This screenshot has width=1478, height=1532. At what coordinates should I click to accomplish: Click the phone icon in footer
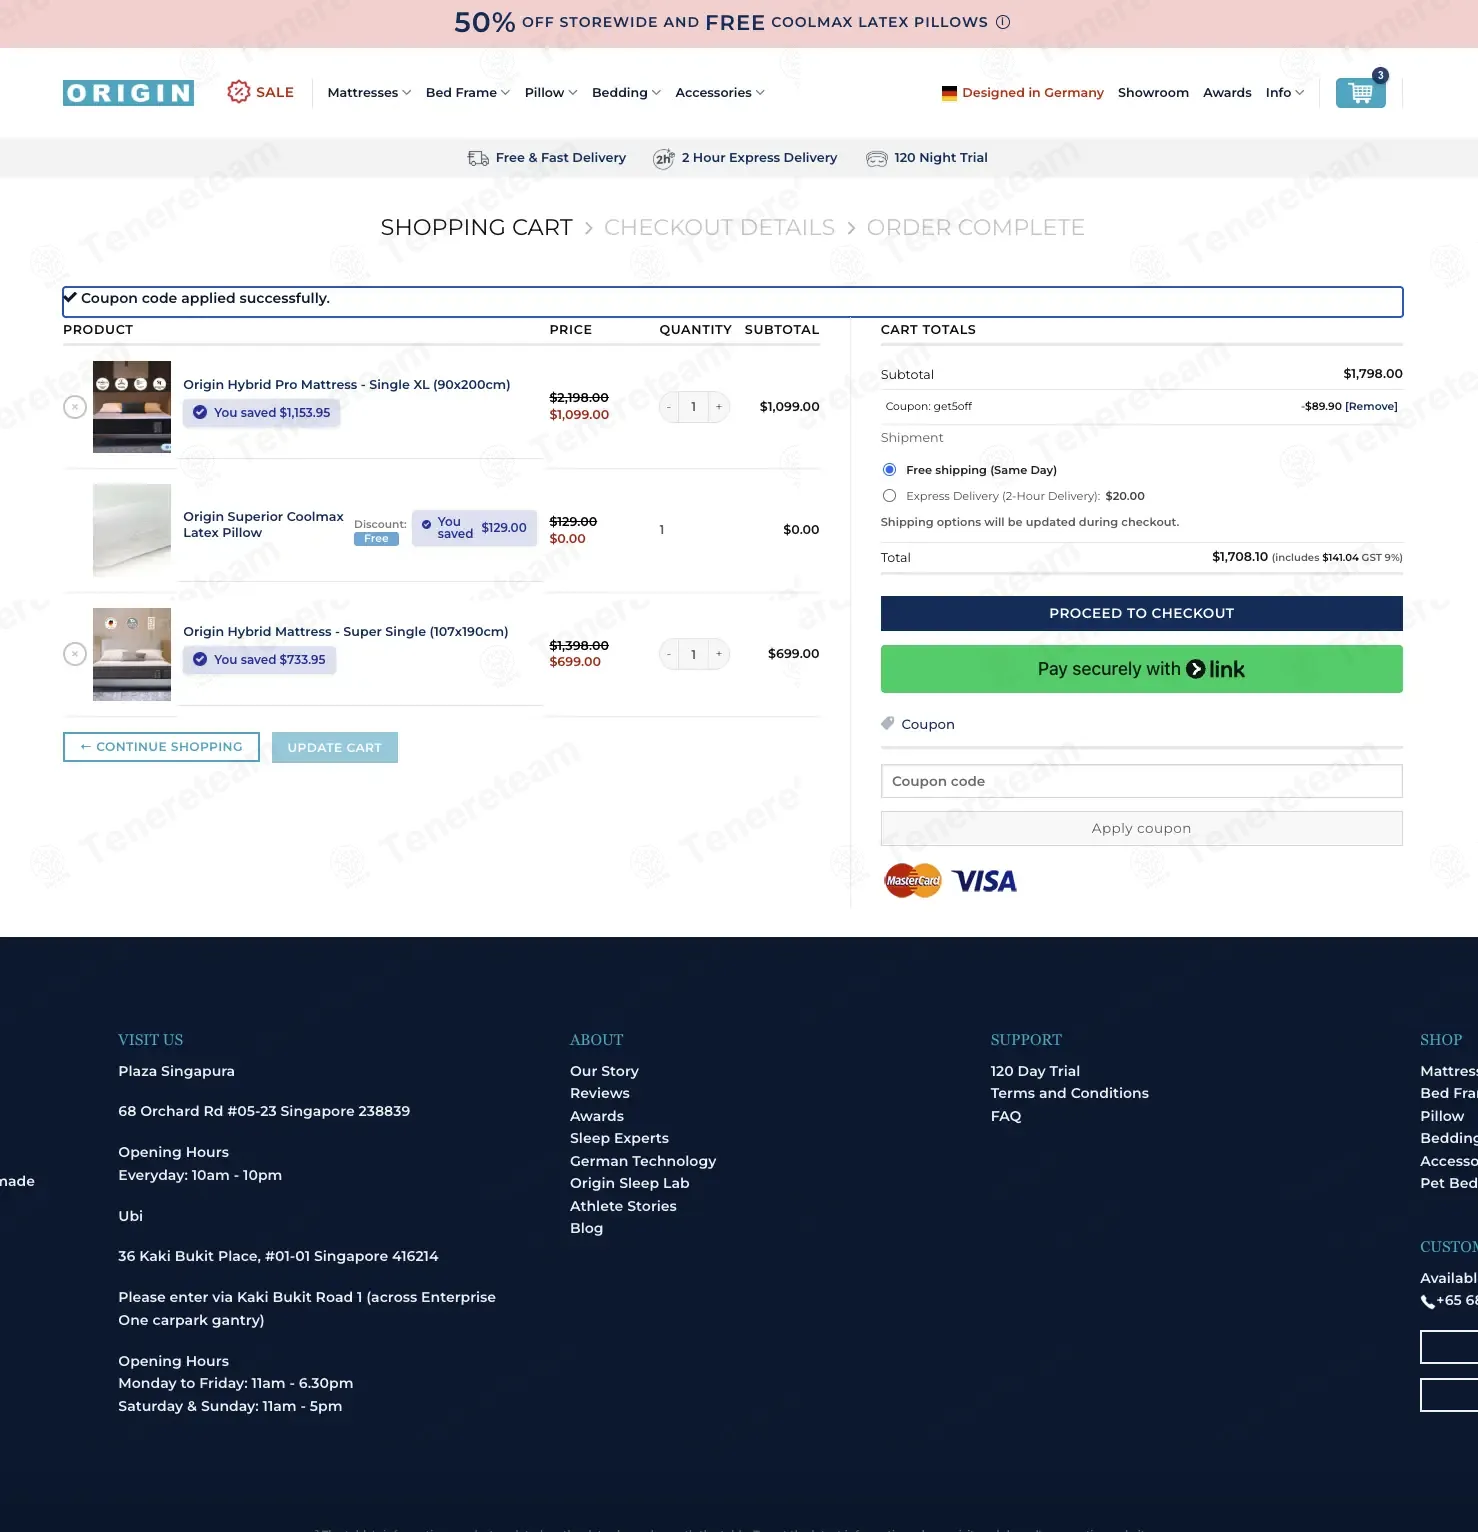[x=1427, y=1301]
